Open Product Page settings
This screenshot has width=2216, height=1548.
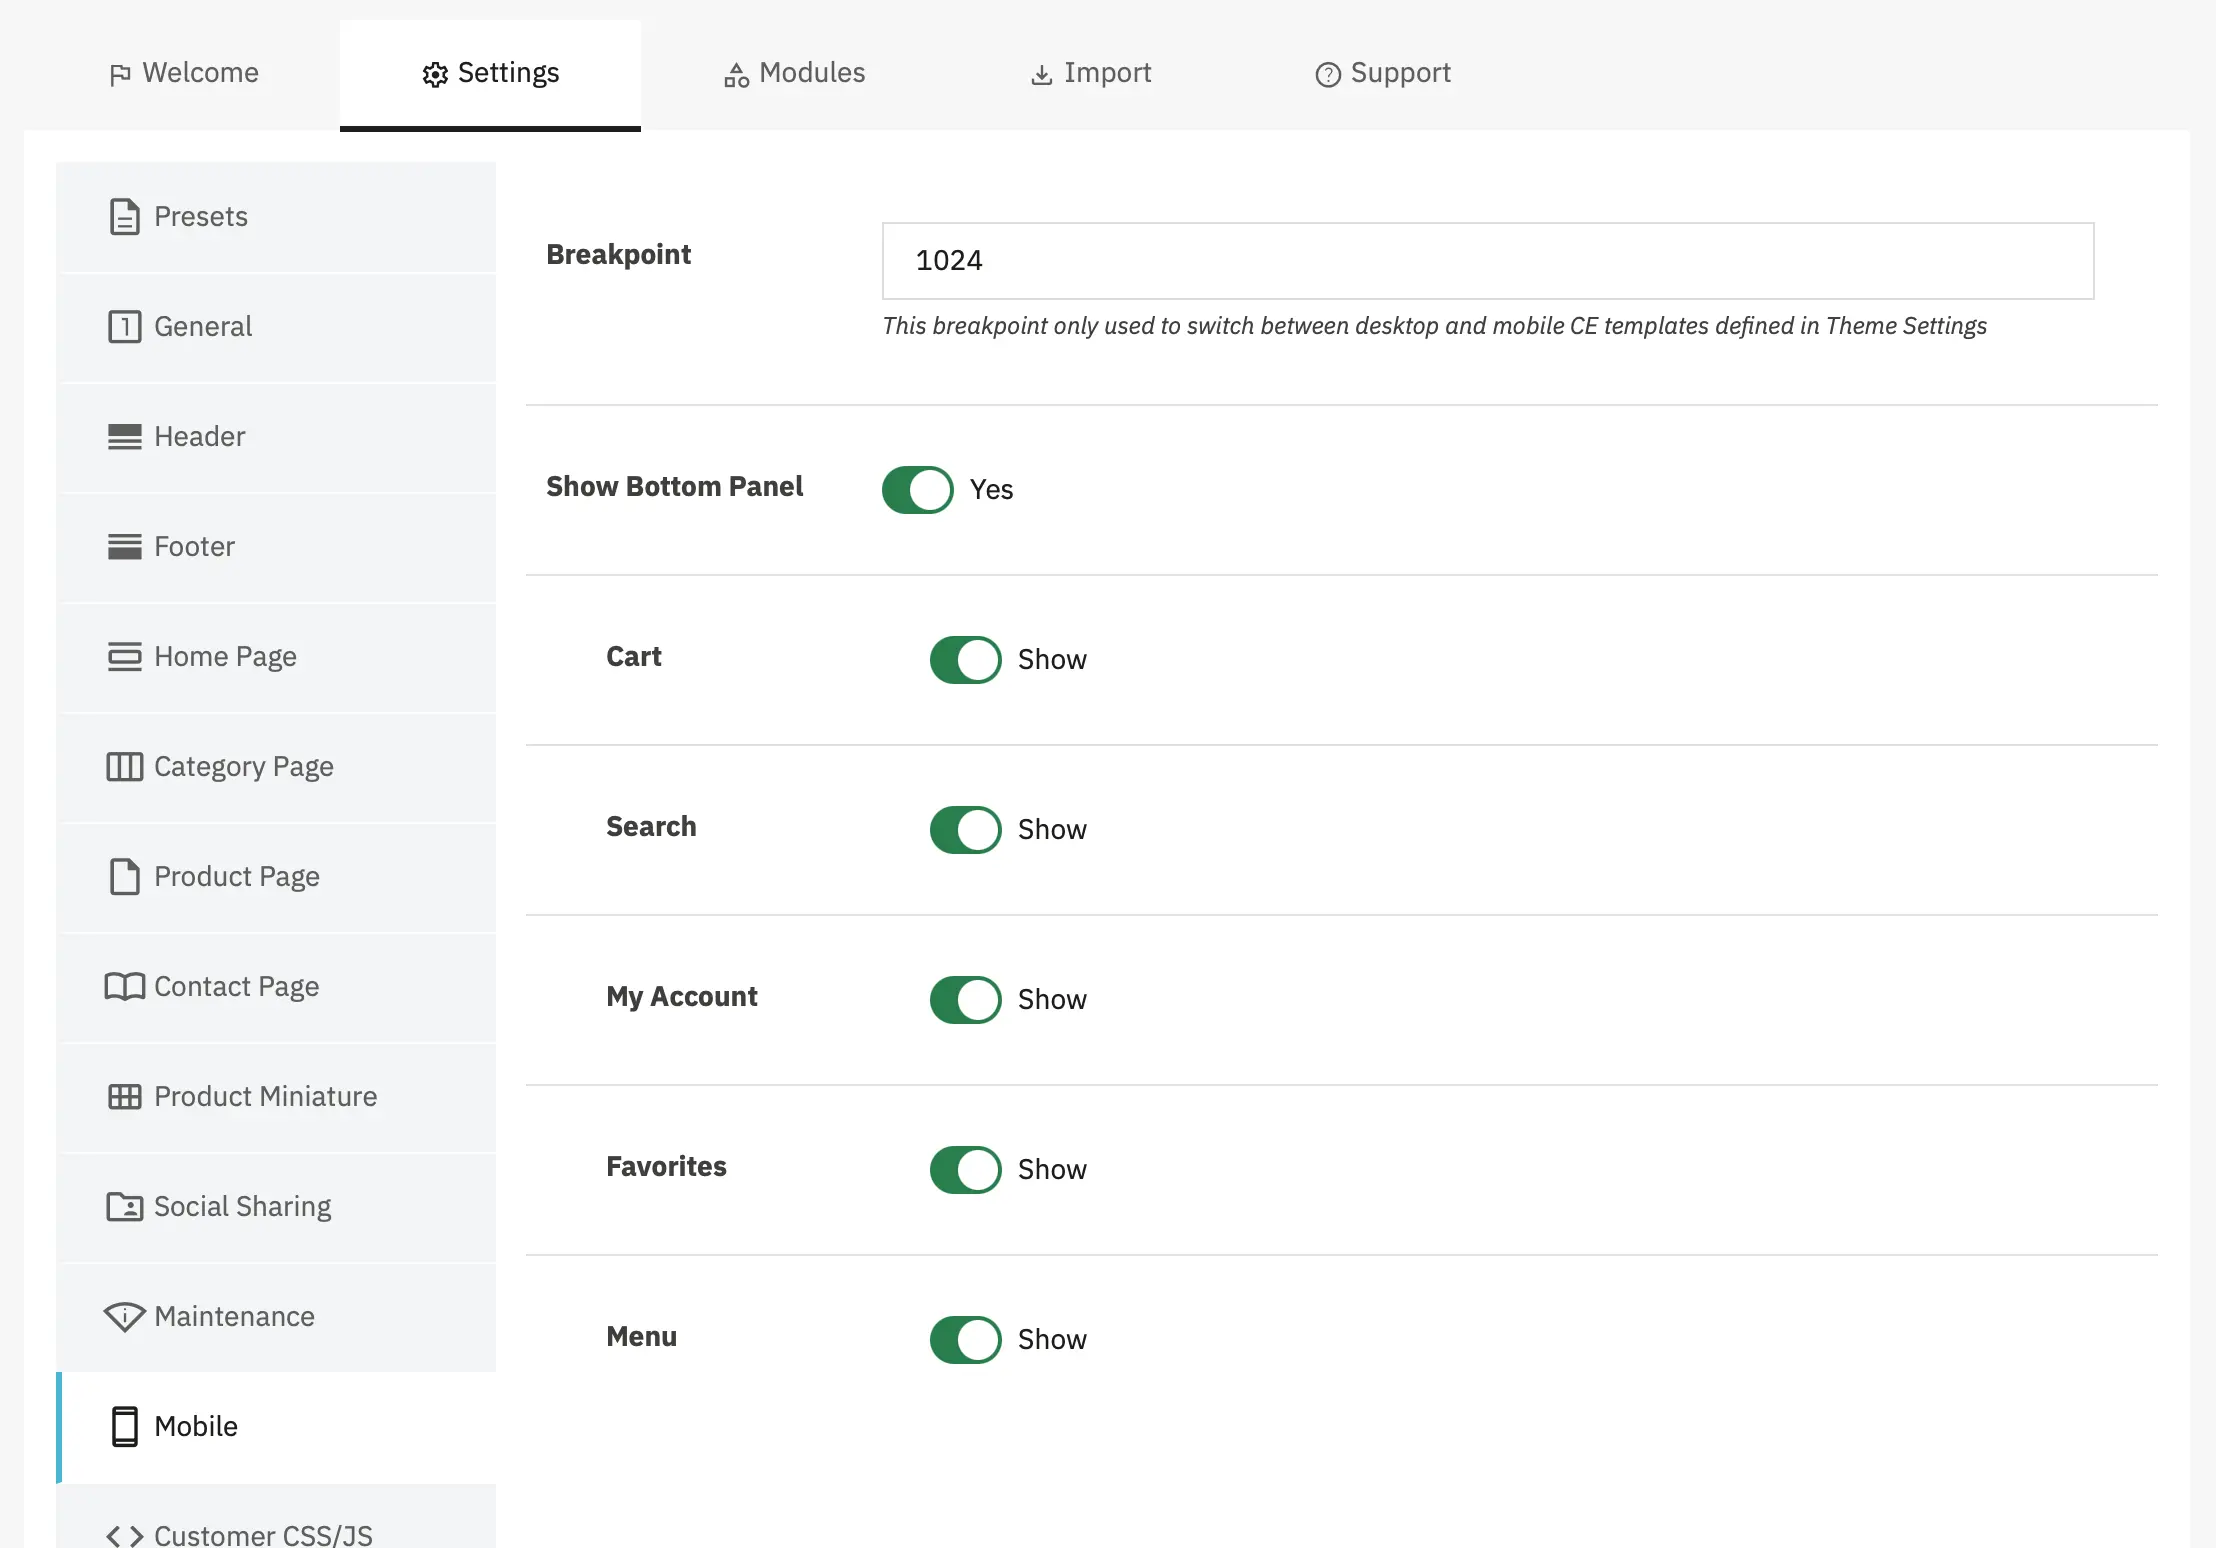coord(276,877)
